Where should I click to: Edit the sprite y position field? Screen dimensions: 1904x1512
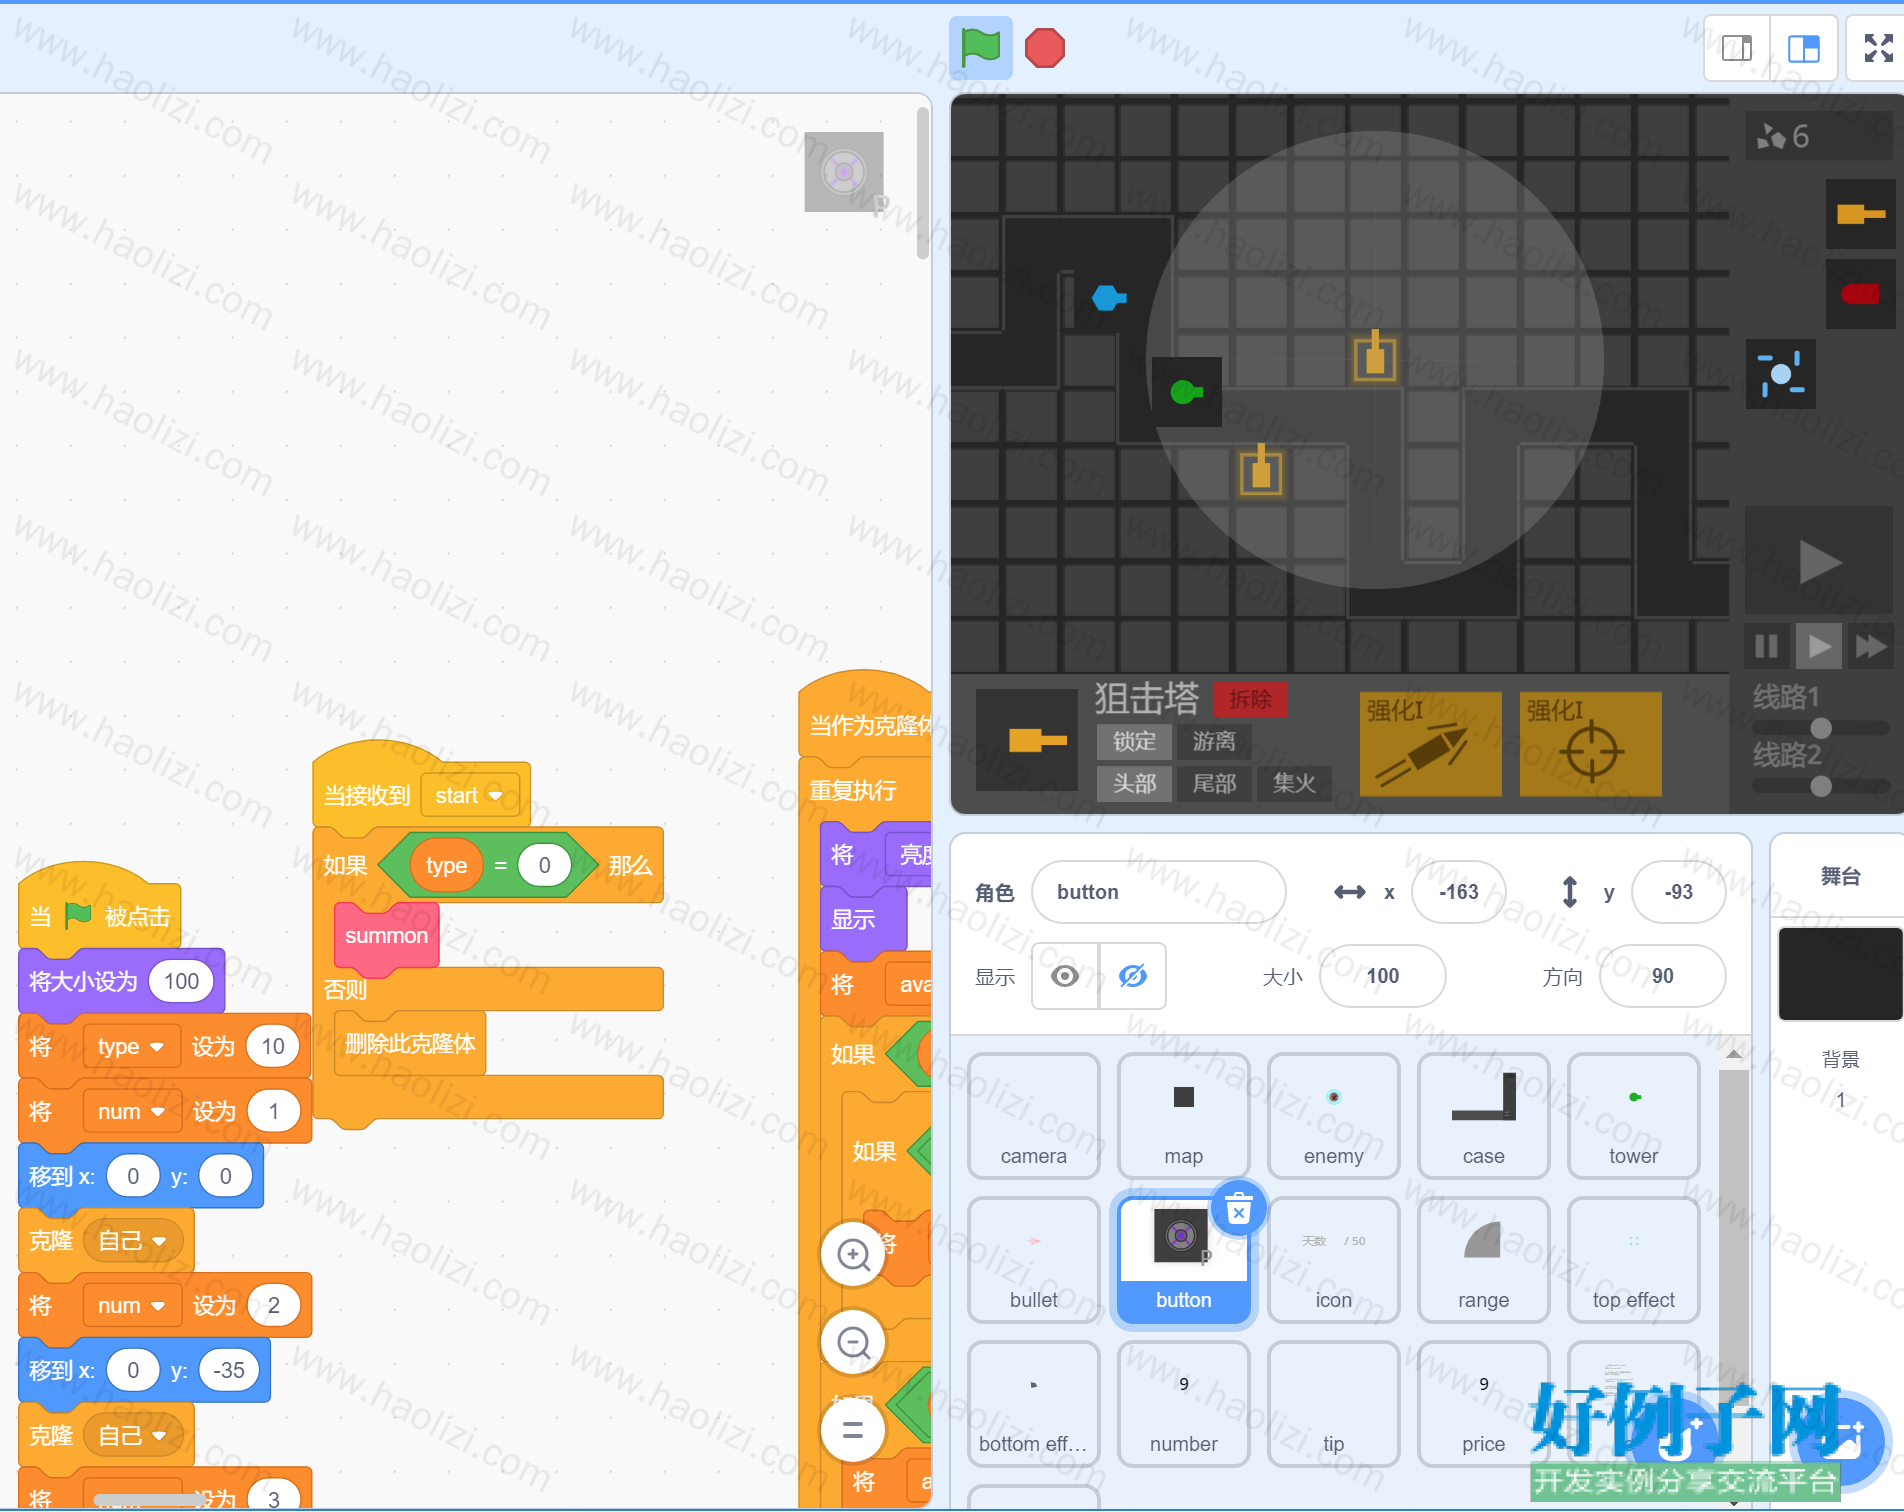click(x=1678, y=892)
